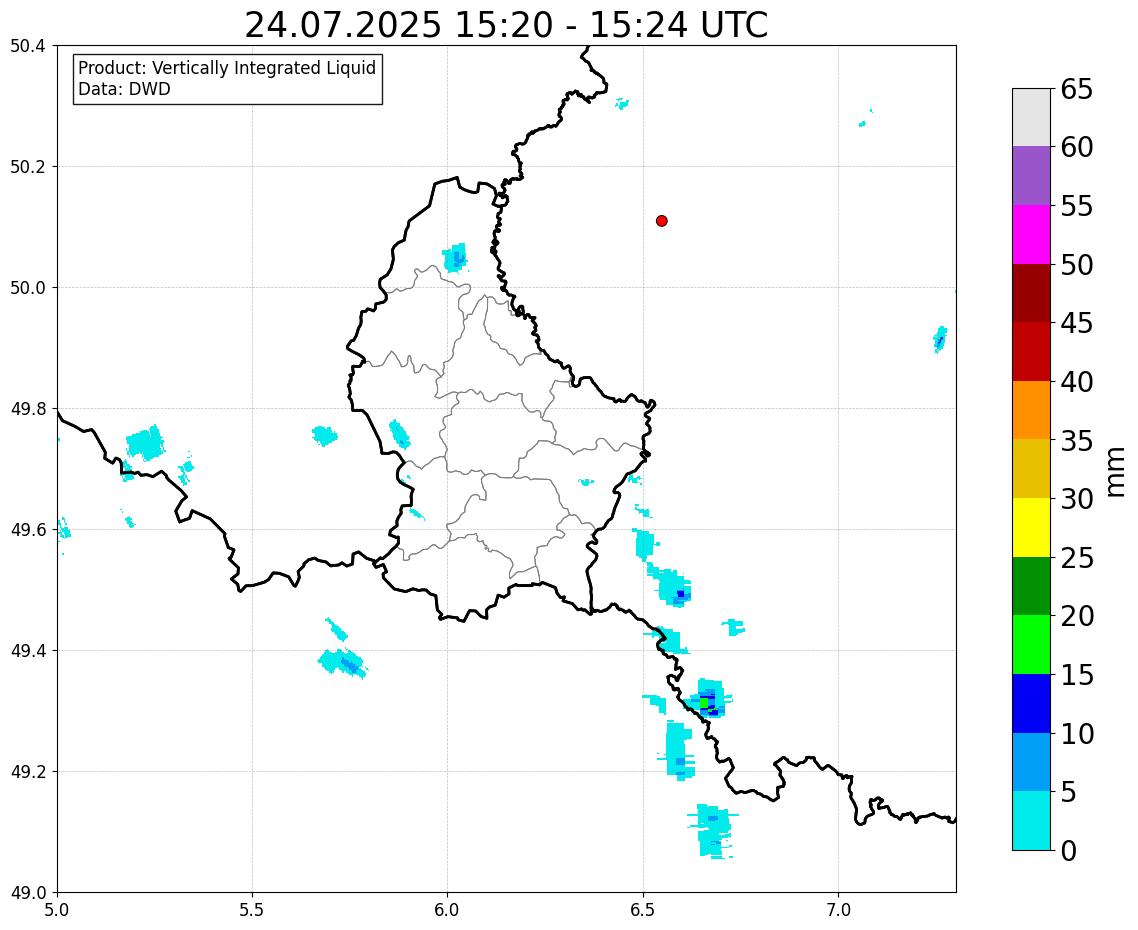Image resolution: width=1138 pixels, height=930 pixels.
Task: Click the colorbar 'mm' unit label
Action: coord(1116,472)
